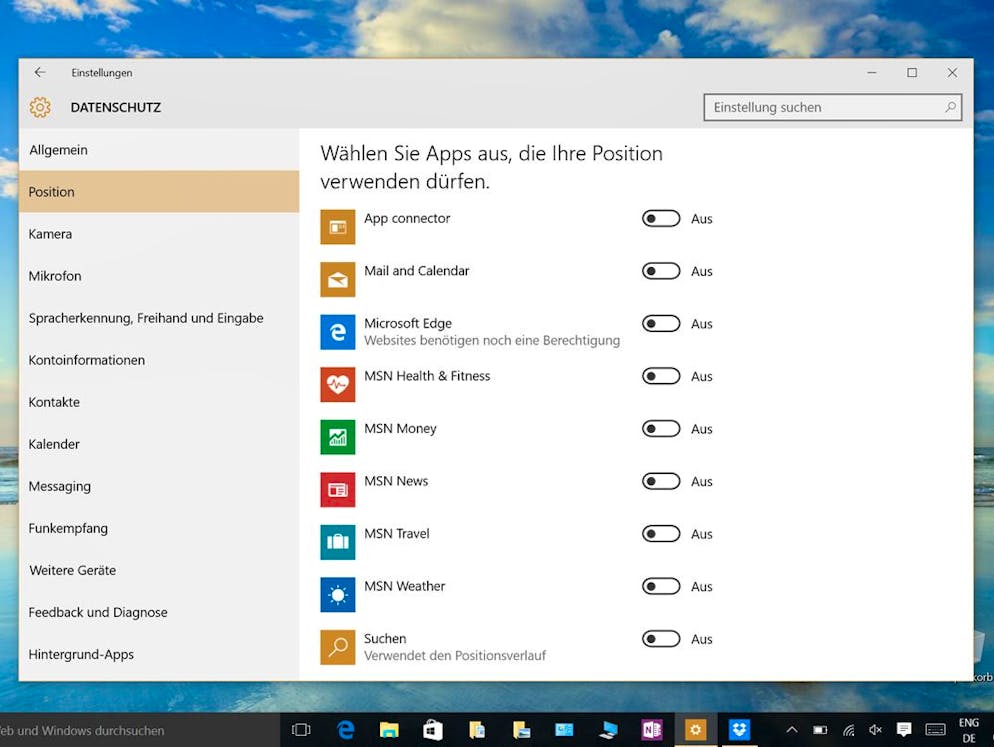Launch Microsoft Edge from the taskbar
The height and width of the screenshot is (747, 994).
click(345, 730)
